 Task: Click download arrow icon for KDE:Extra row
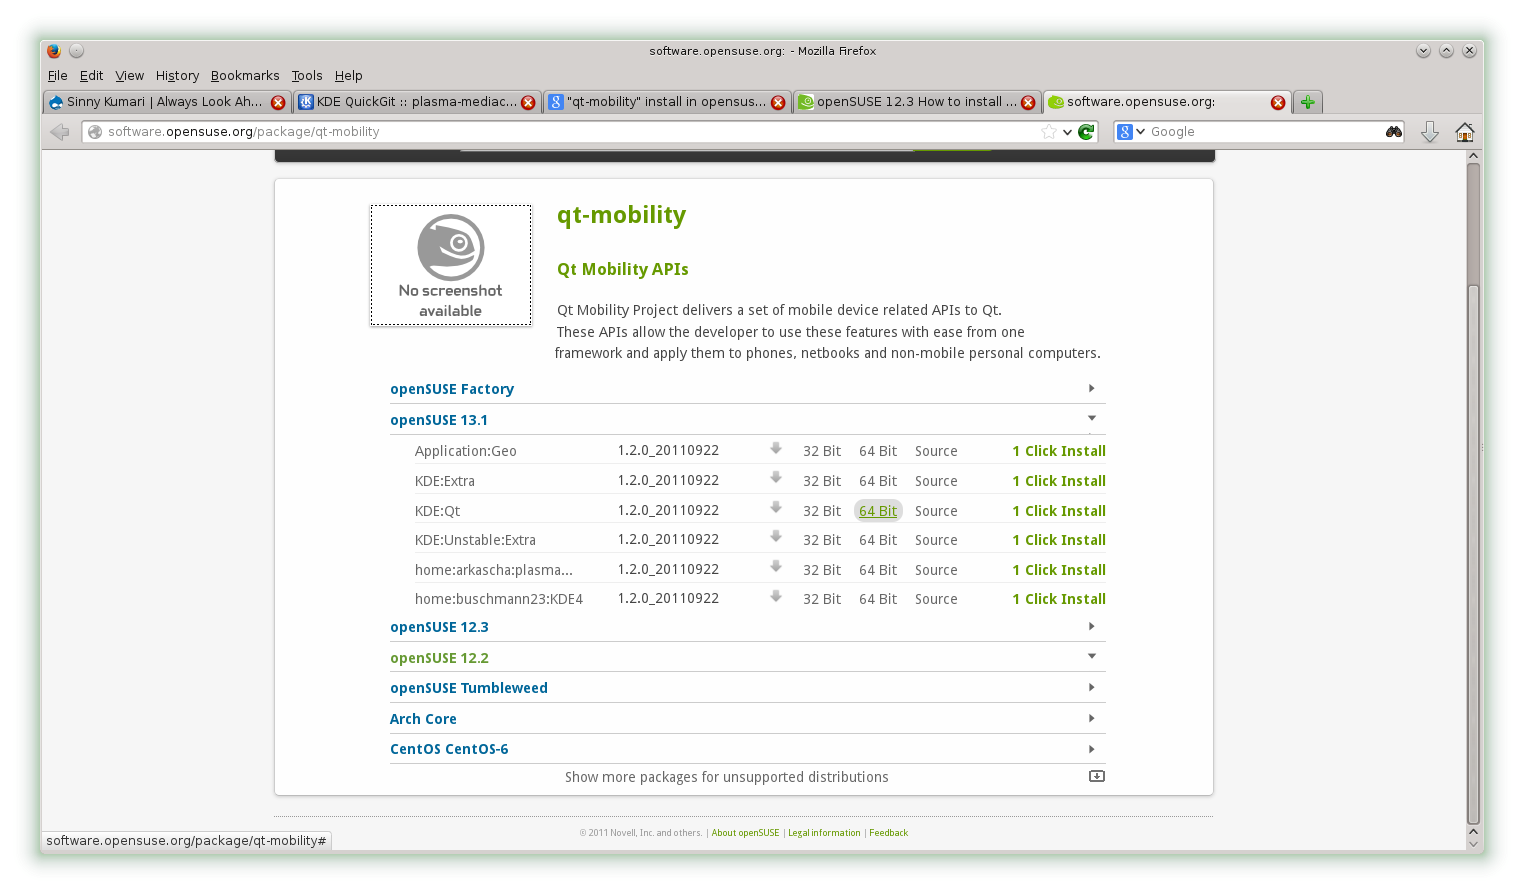(x=776, y=478)
